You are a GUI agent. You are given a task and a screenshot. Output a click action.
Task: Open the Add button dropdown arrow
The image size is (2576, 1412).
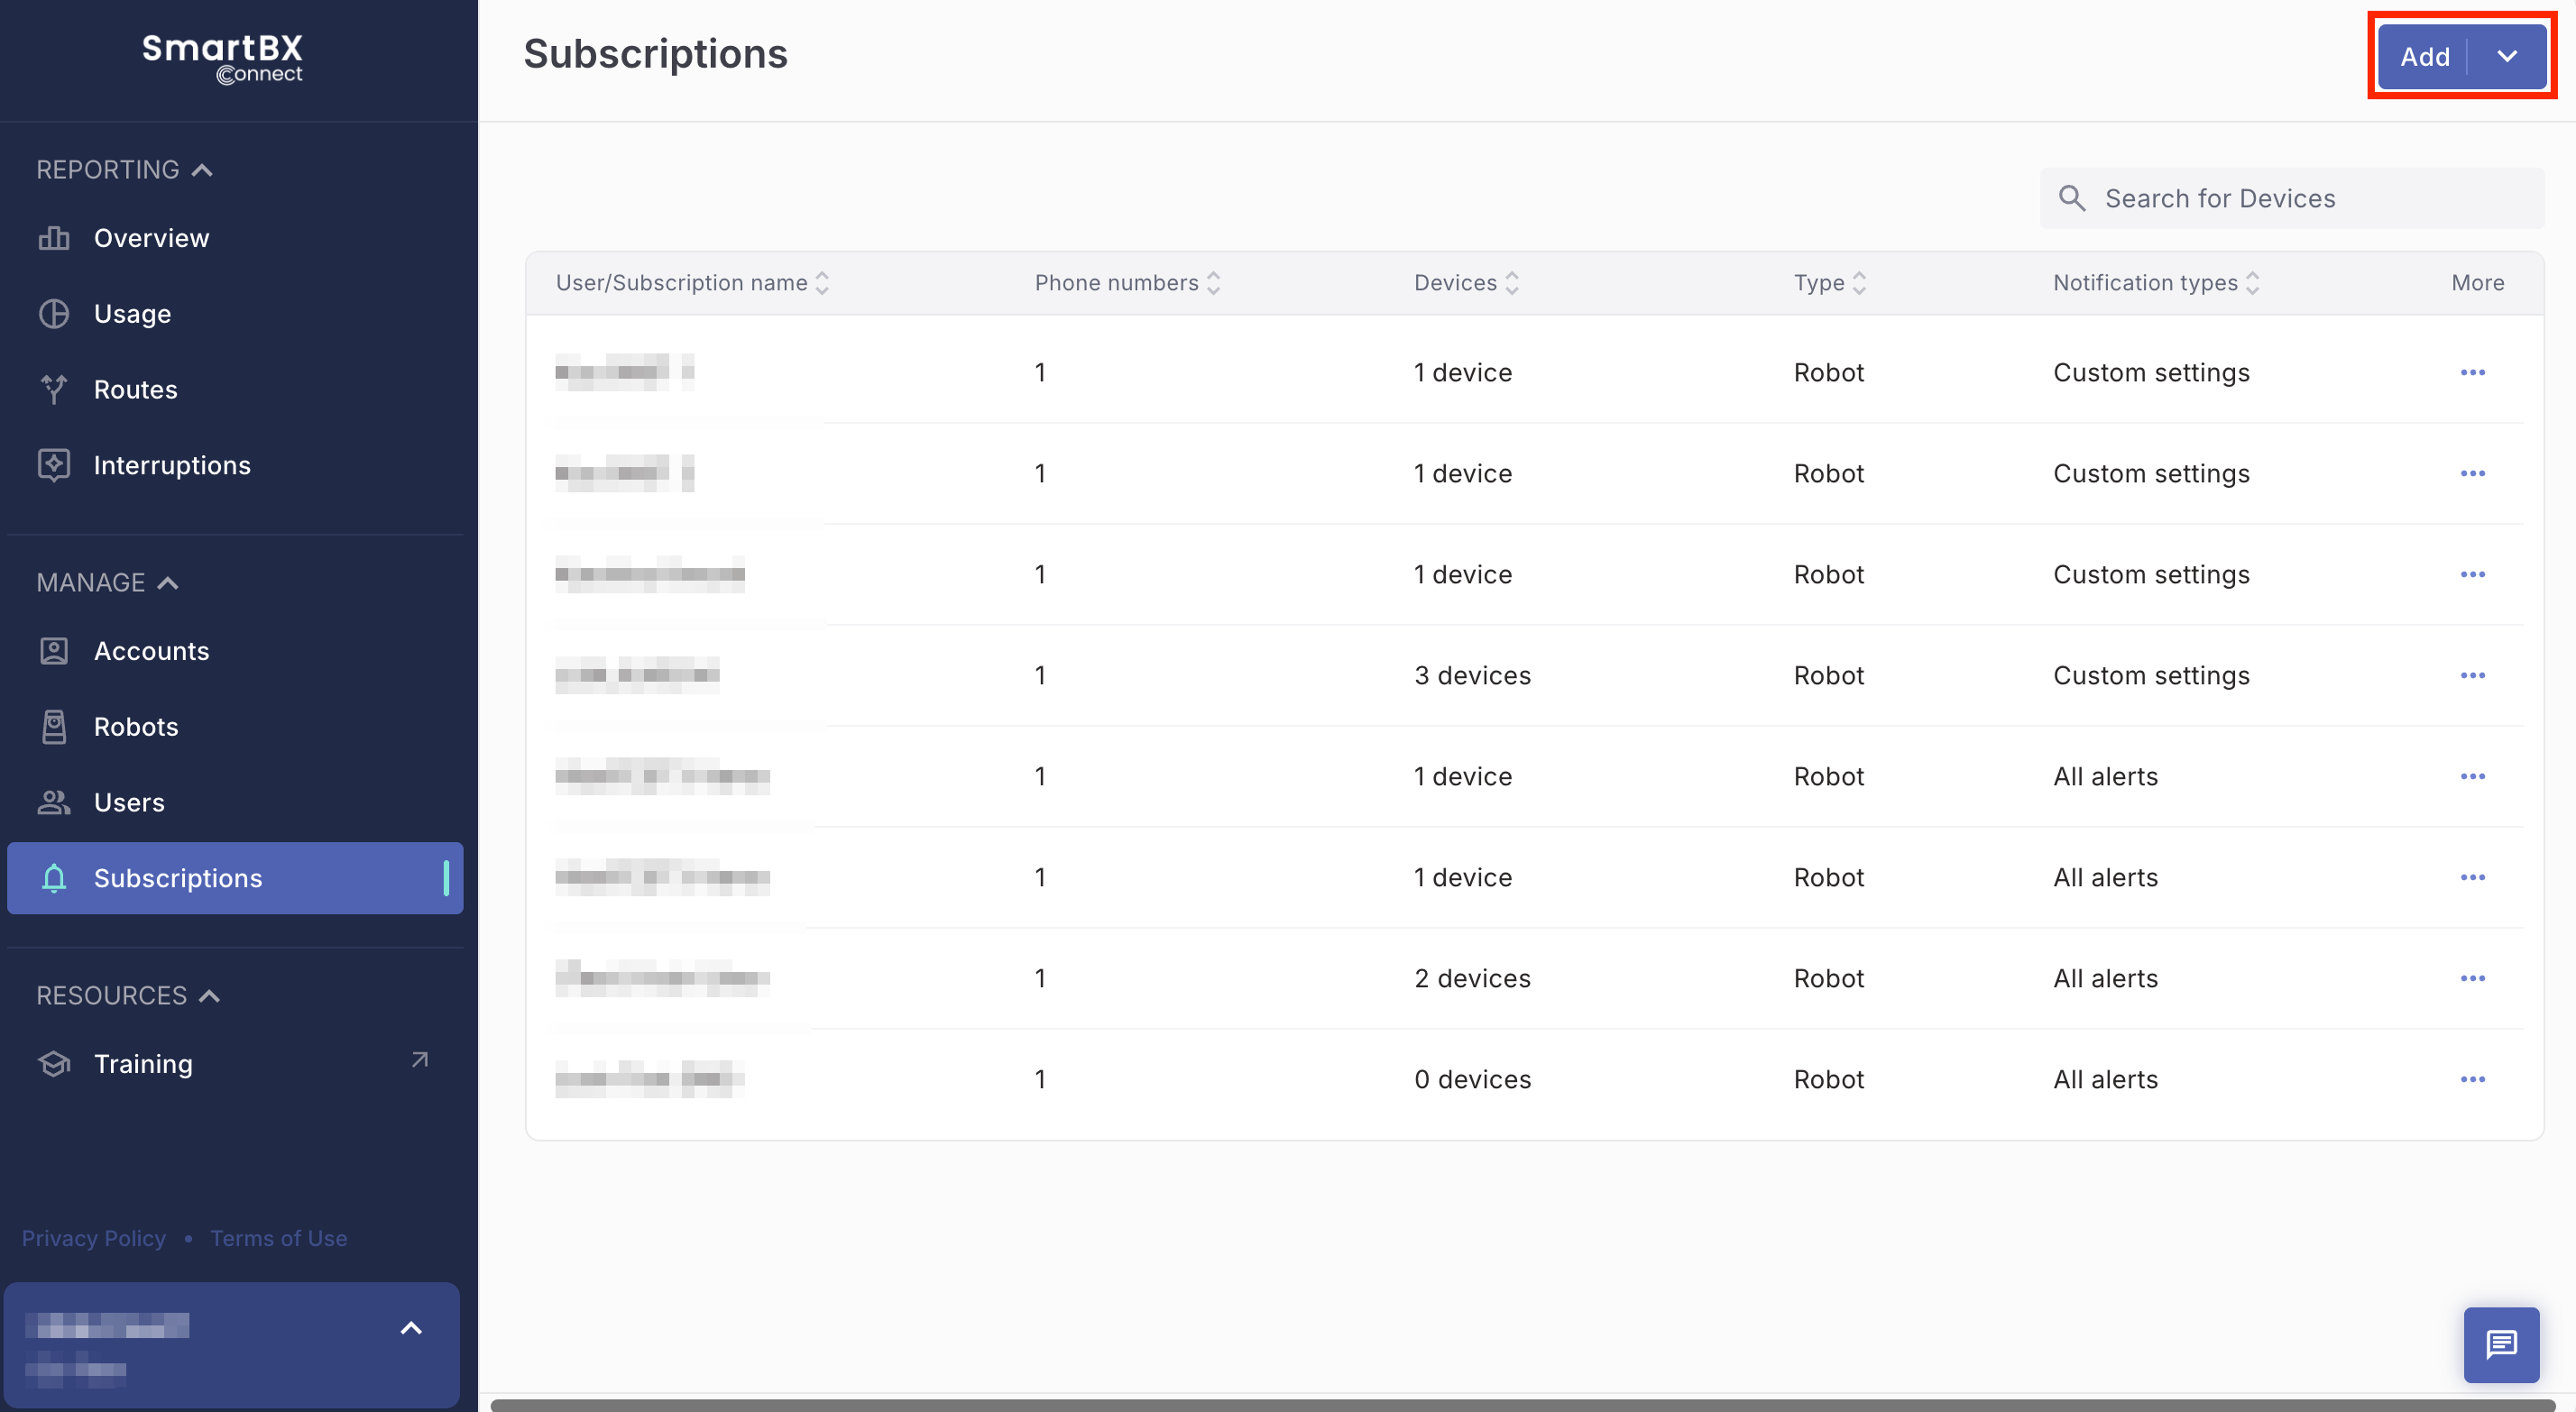(x=2506, y=57)
